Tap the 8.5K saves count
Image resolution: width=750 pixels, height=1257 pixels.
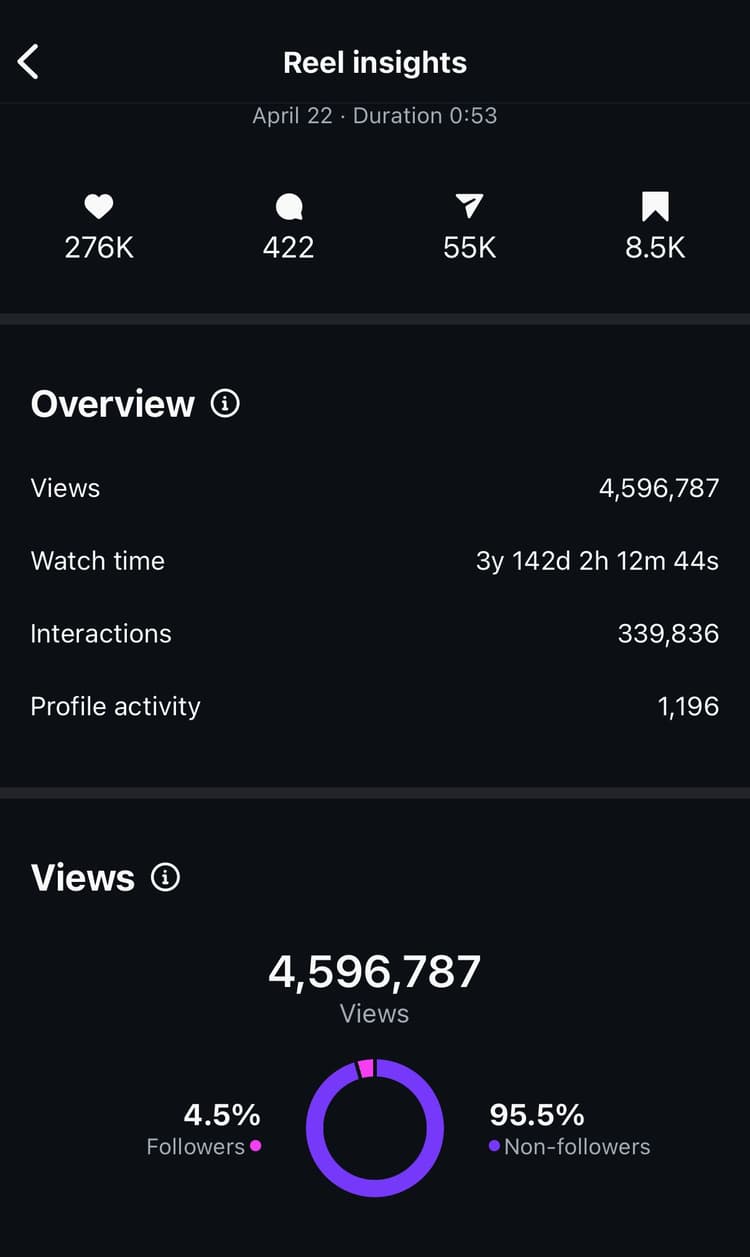[x=655, y=248]
